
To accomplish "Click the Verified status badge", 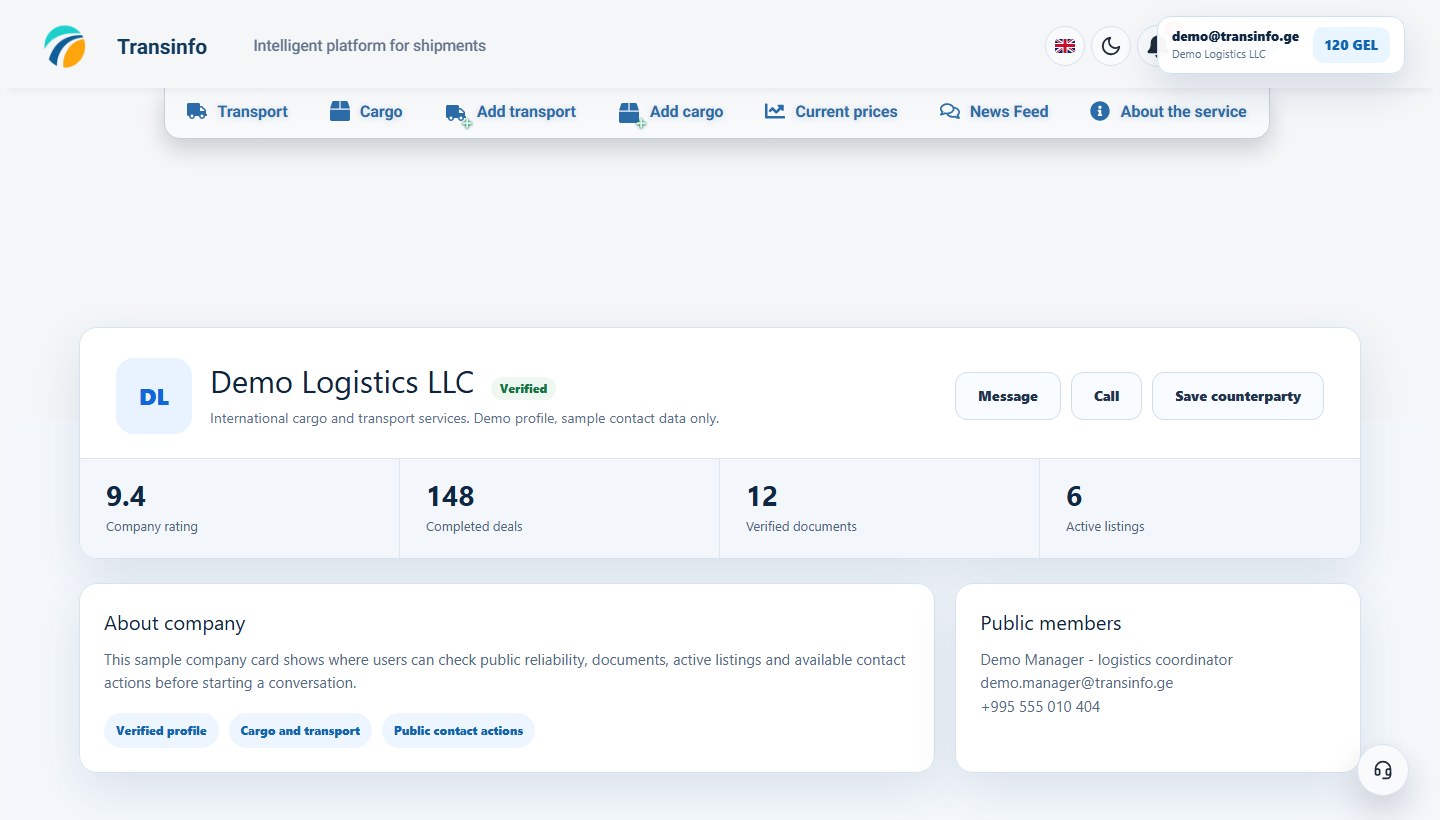I will point(523,388).
